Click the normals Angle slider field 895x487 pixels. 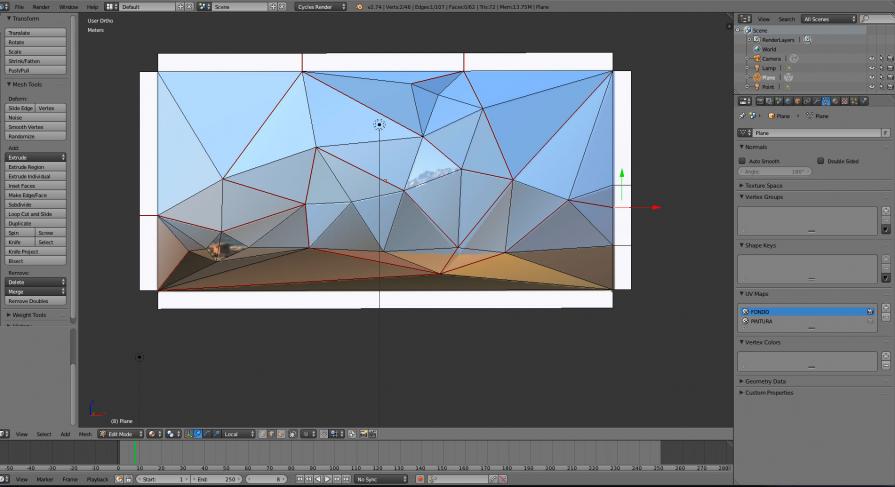tap(776, 171)
